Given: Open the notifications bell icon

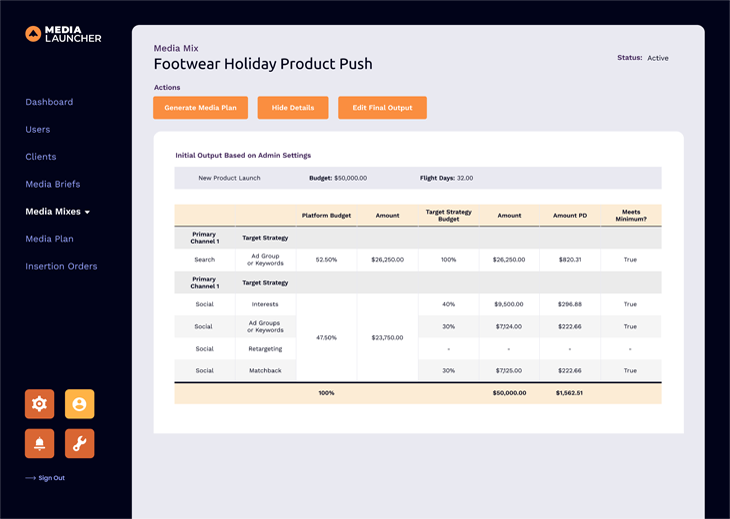Looking at the screenshot, I should (40, 443).
